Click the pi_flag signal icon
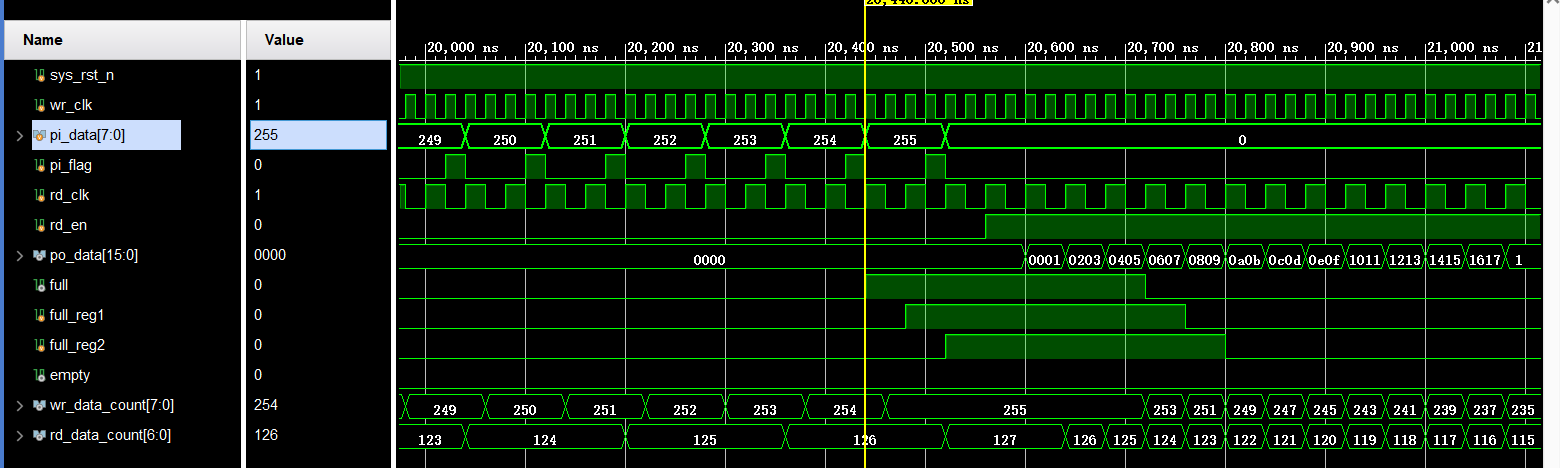The width and height of the screenshot is (1560, 468). click(40, 165)
